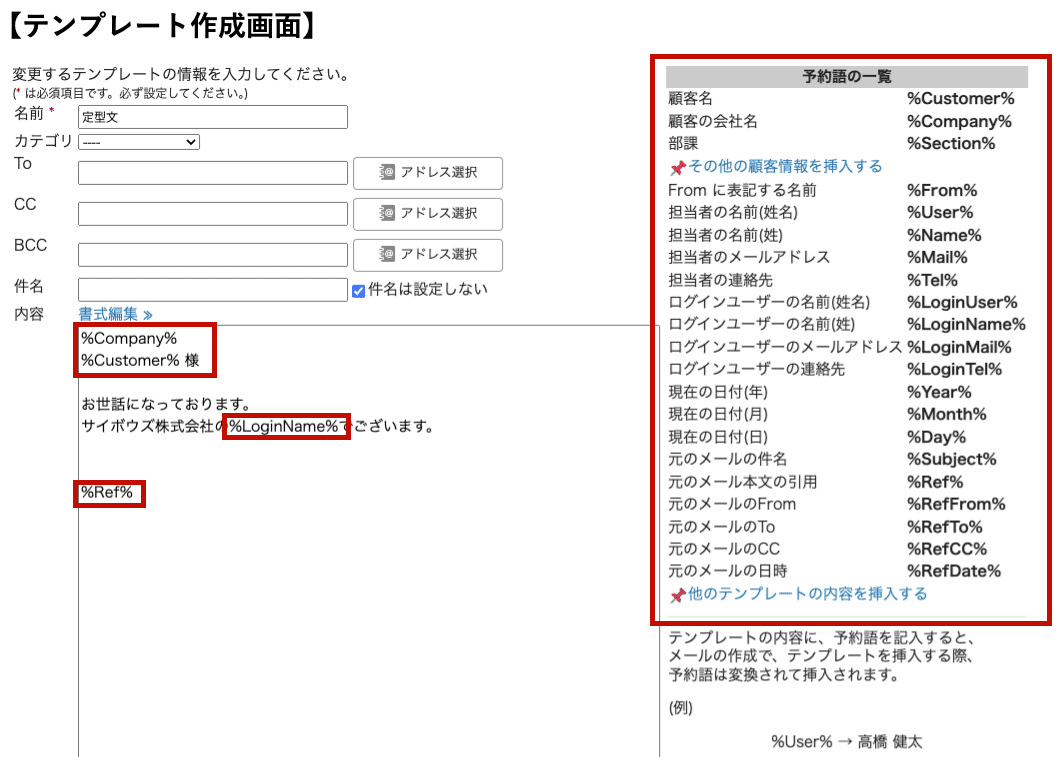Click the アドレス選択 button for BCC

(428, 255)
